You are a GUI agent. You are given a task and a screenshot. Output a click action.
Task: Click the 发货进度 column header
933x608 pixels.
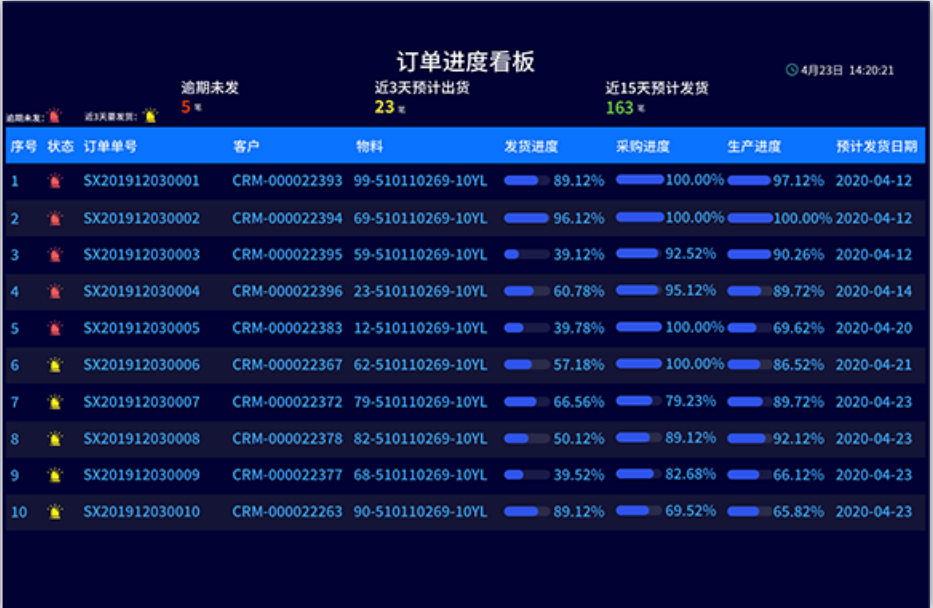pos(531,146)
